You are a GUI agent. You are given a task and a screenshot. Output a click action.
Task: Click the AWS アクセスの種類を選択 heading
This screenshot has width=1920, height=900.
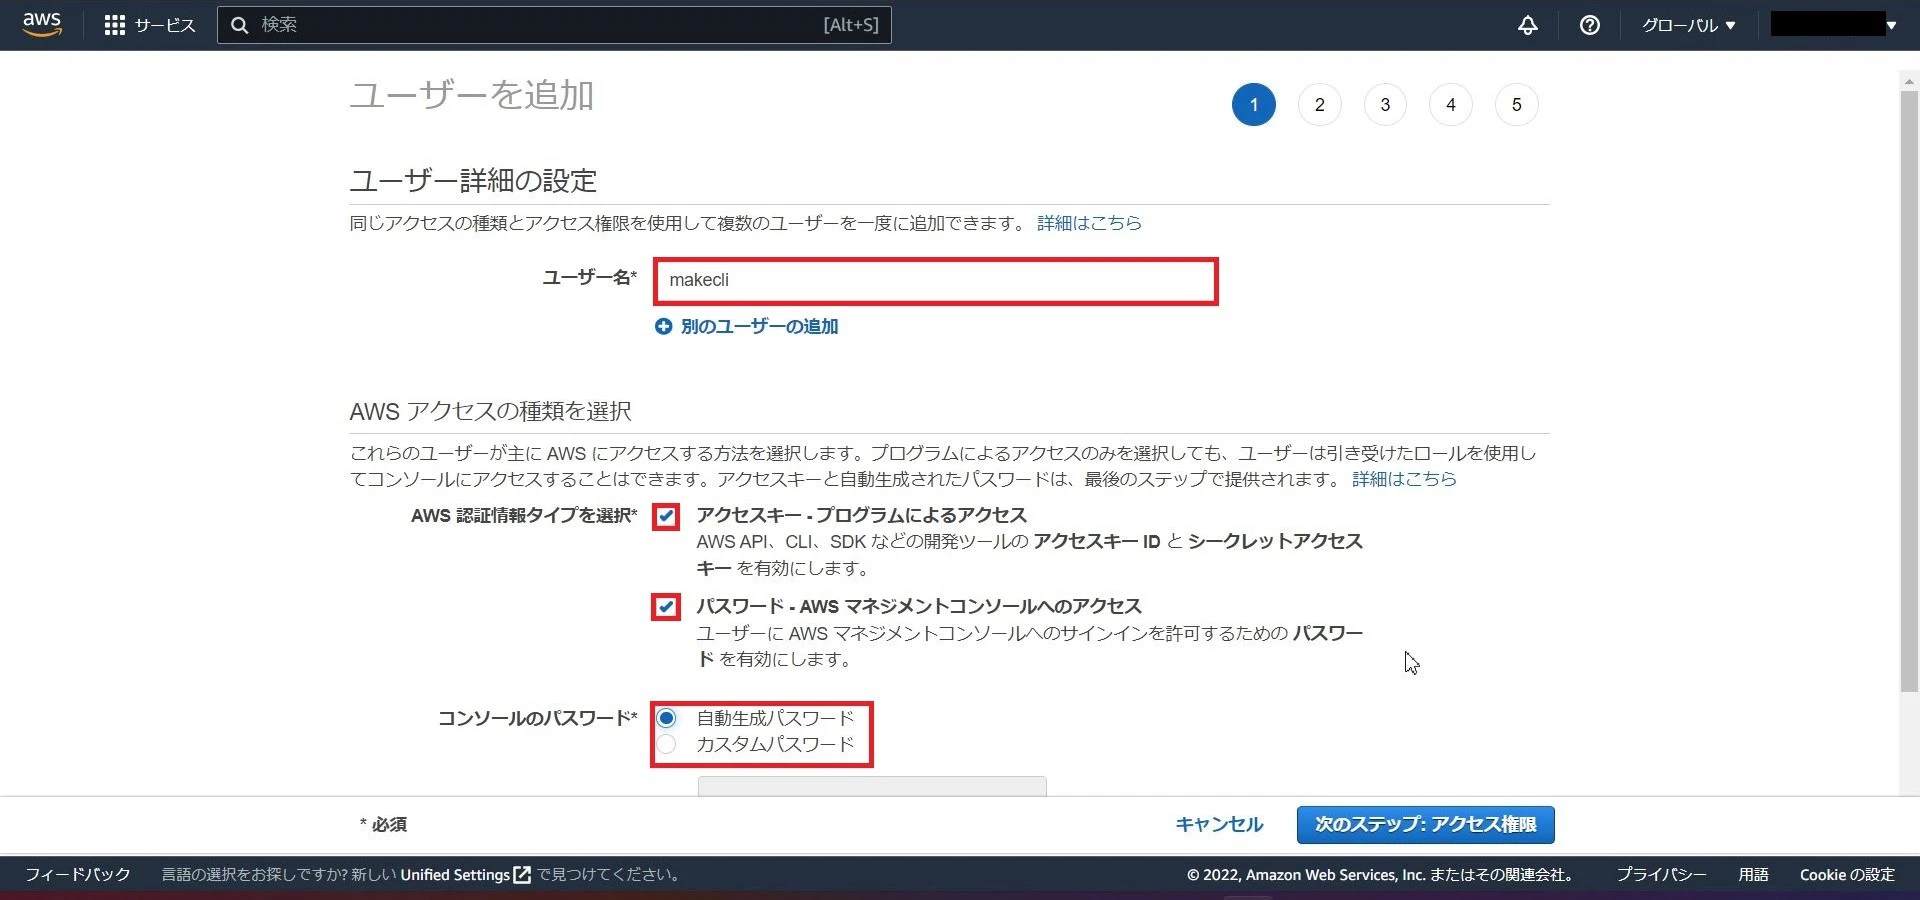(x=490, y=411)
